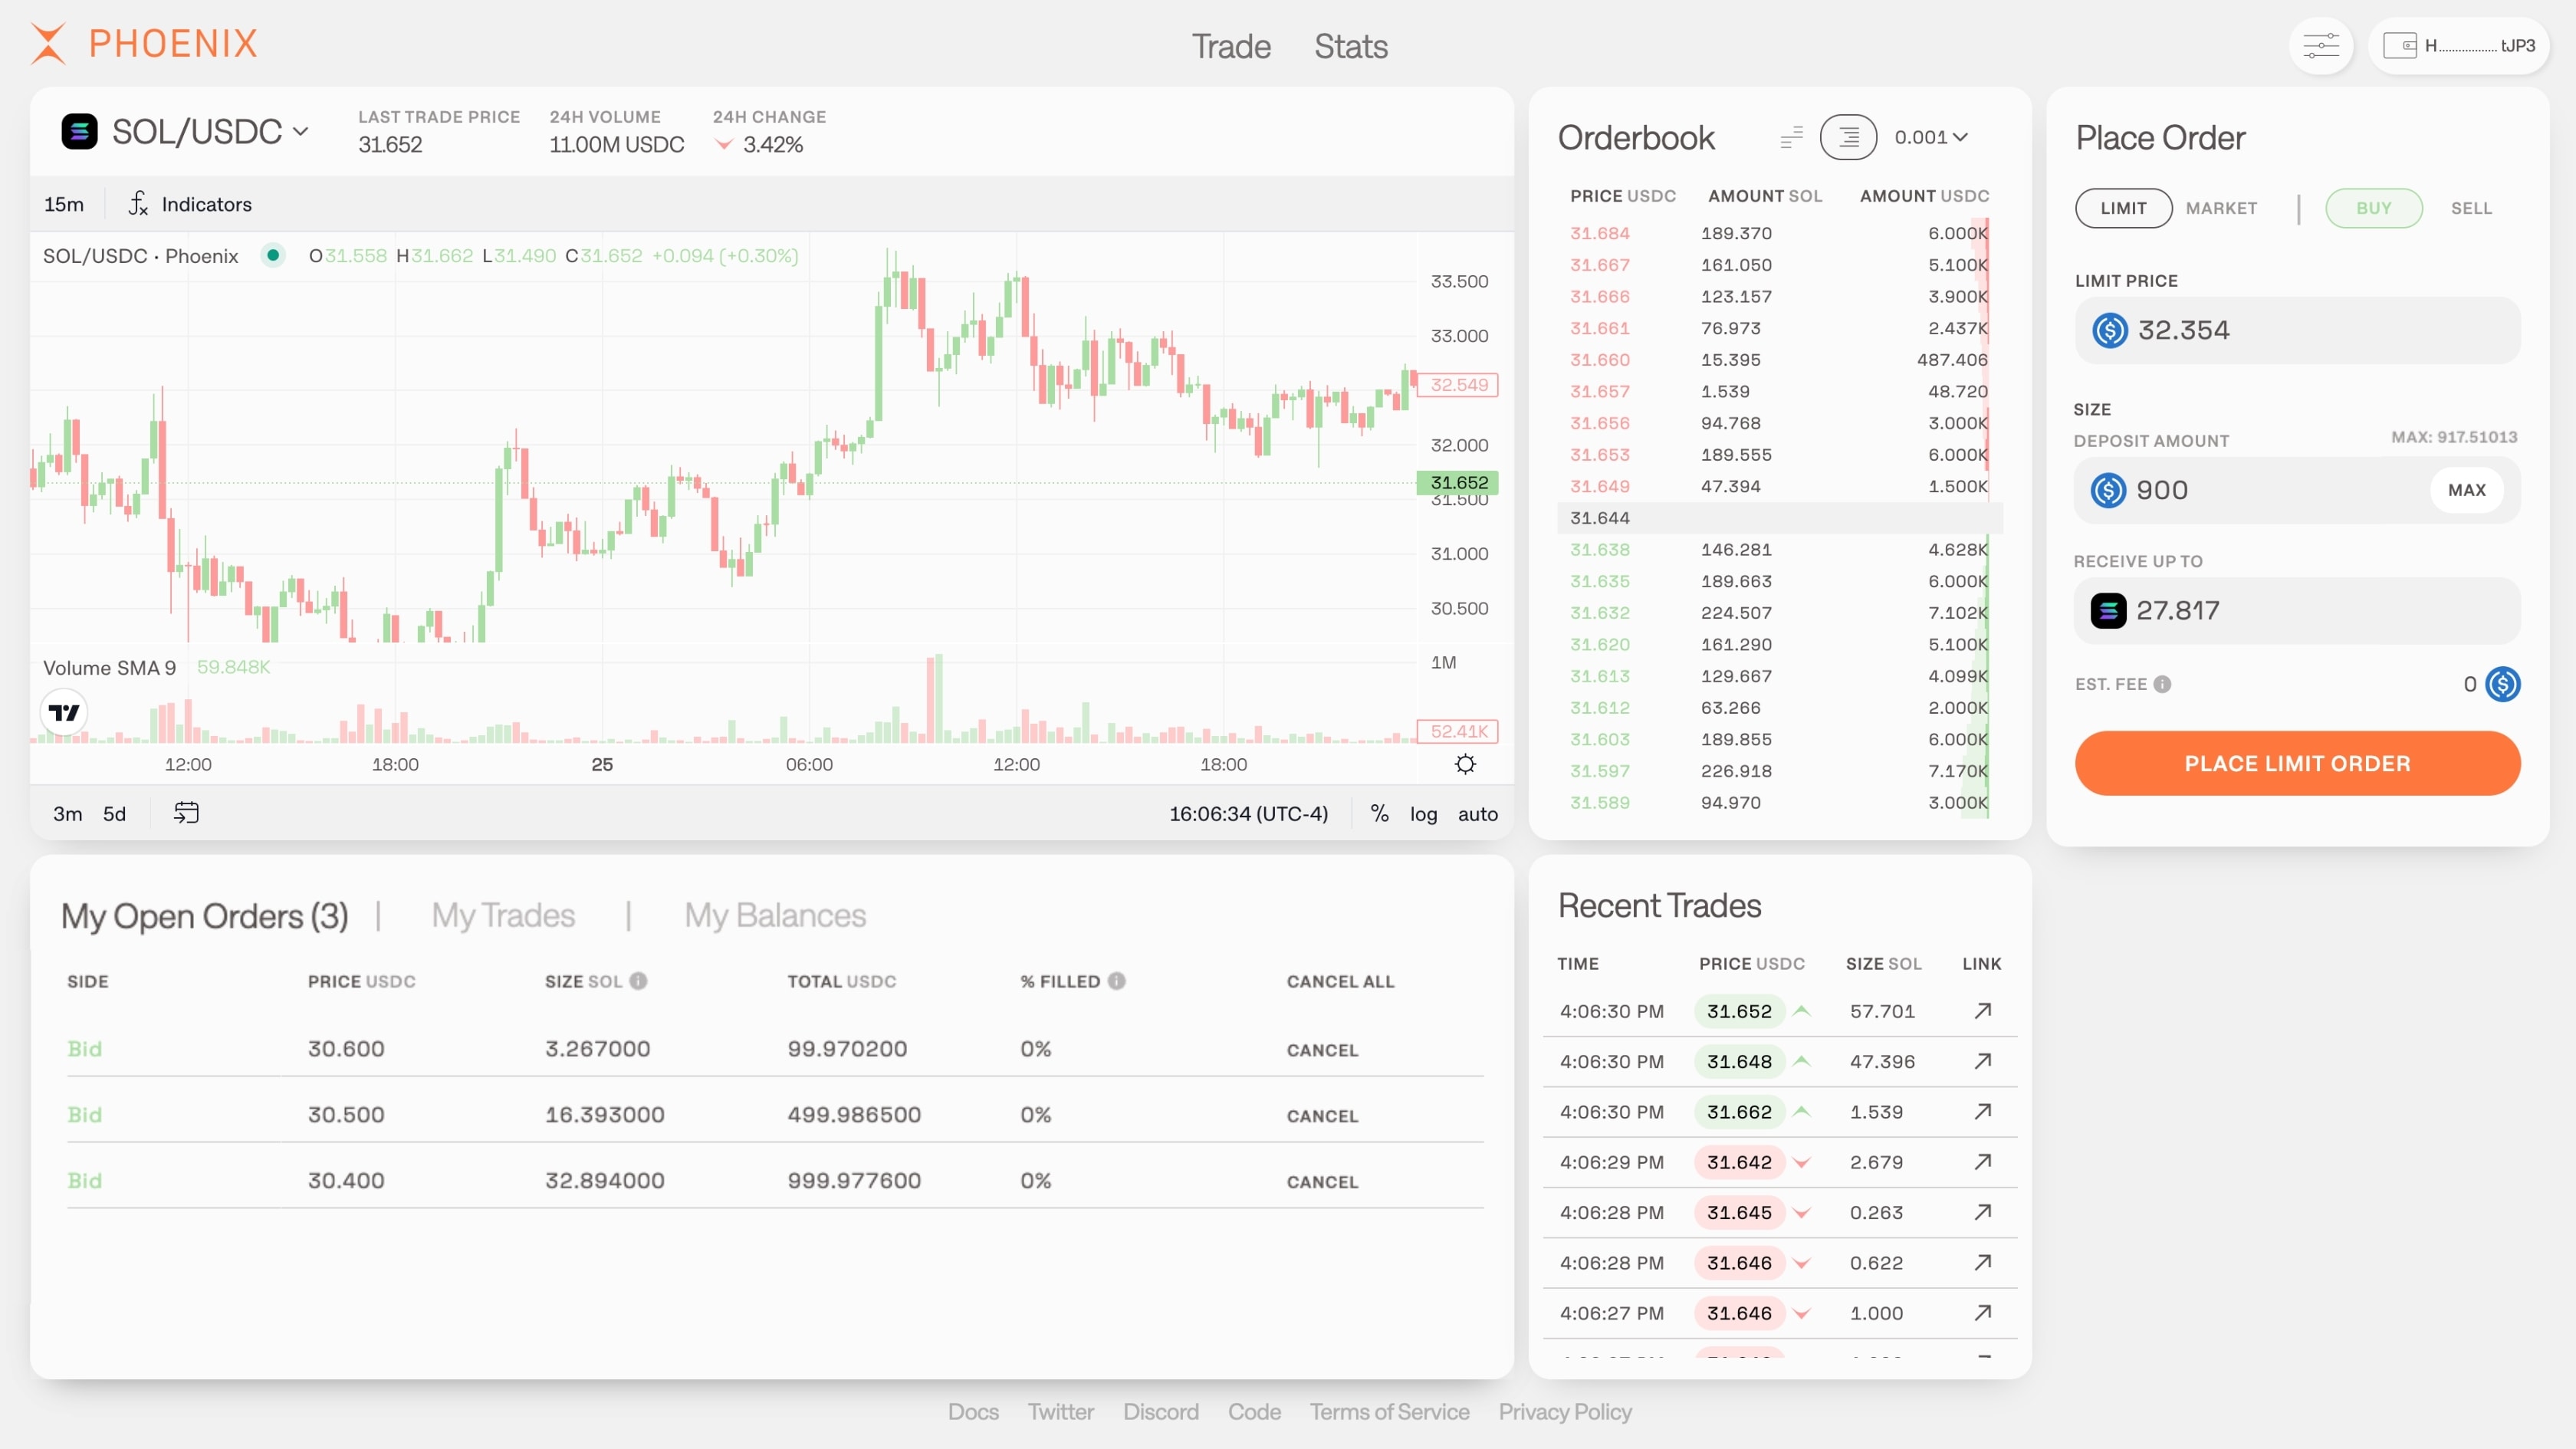Switch orderbook to stacked layout icon
Screen dimensions: 2576x1449
[1849, 137]
